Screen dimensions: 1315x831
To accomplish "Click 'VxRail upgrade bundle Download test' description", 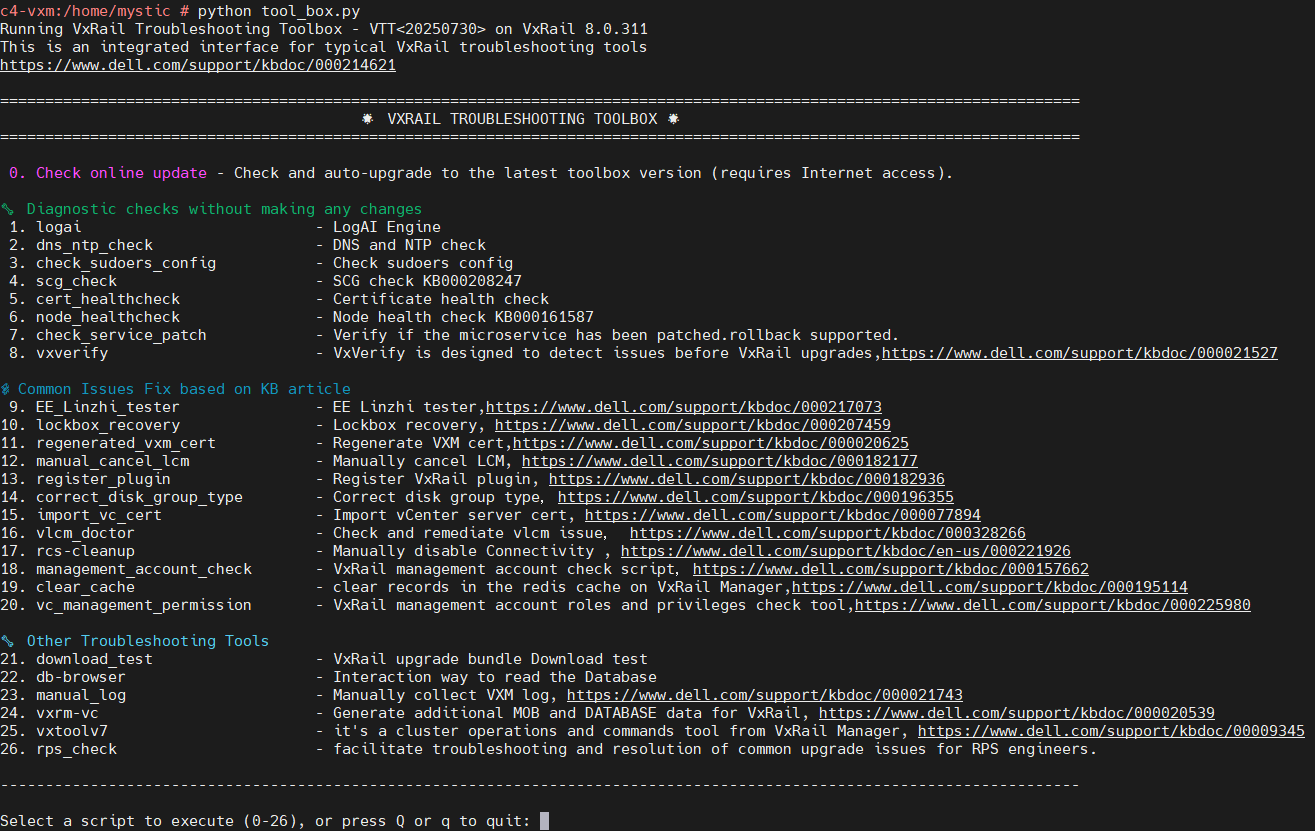I will 490,659.
